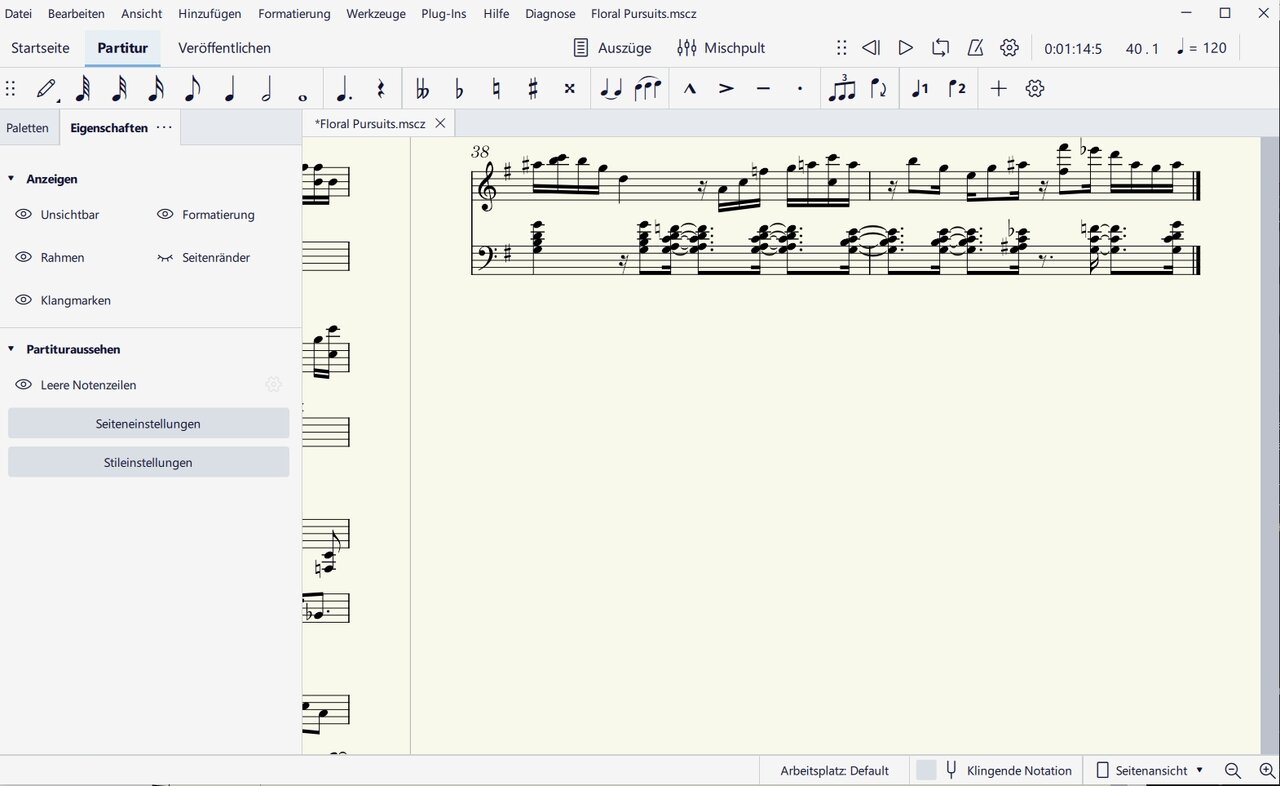
Task: Collapse the Anzeigen section
Action: 11,179
